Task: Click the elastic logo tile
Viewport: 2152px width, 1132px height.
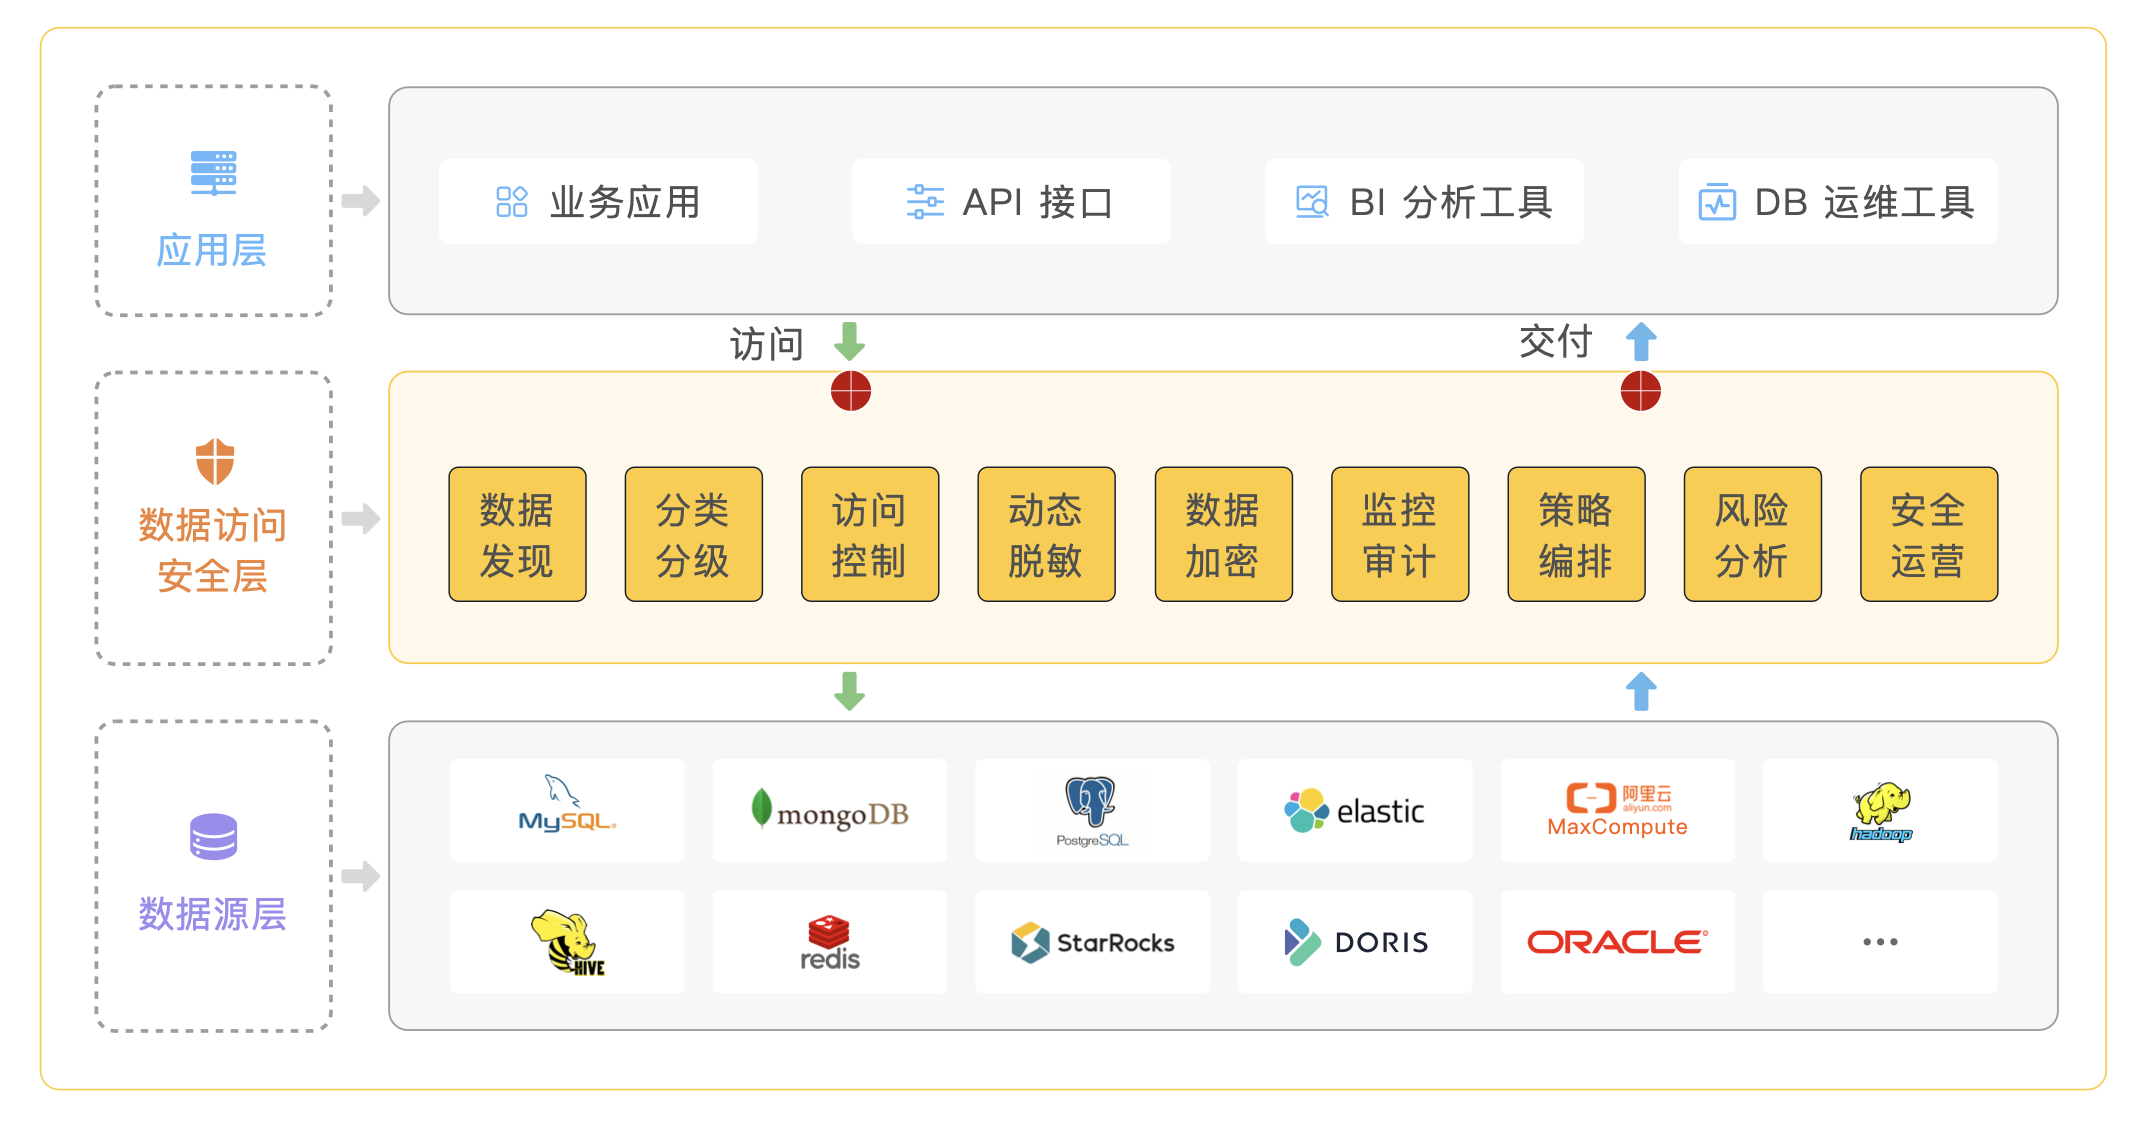Action: click(1354, 811)
